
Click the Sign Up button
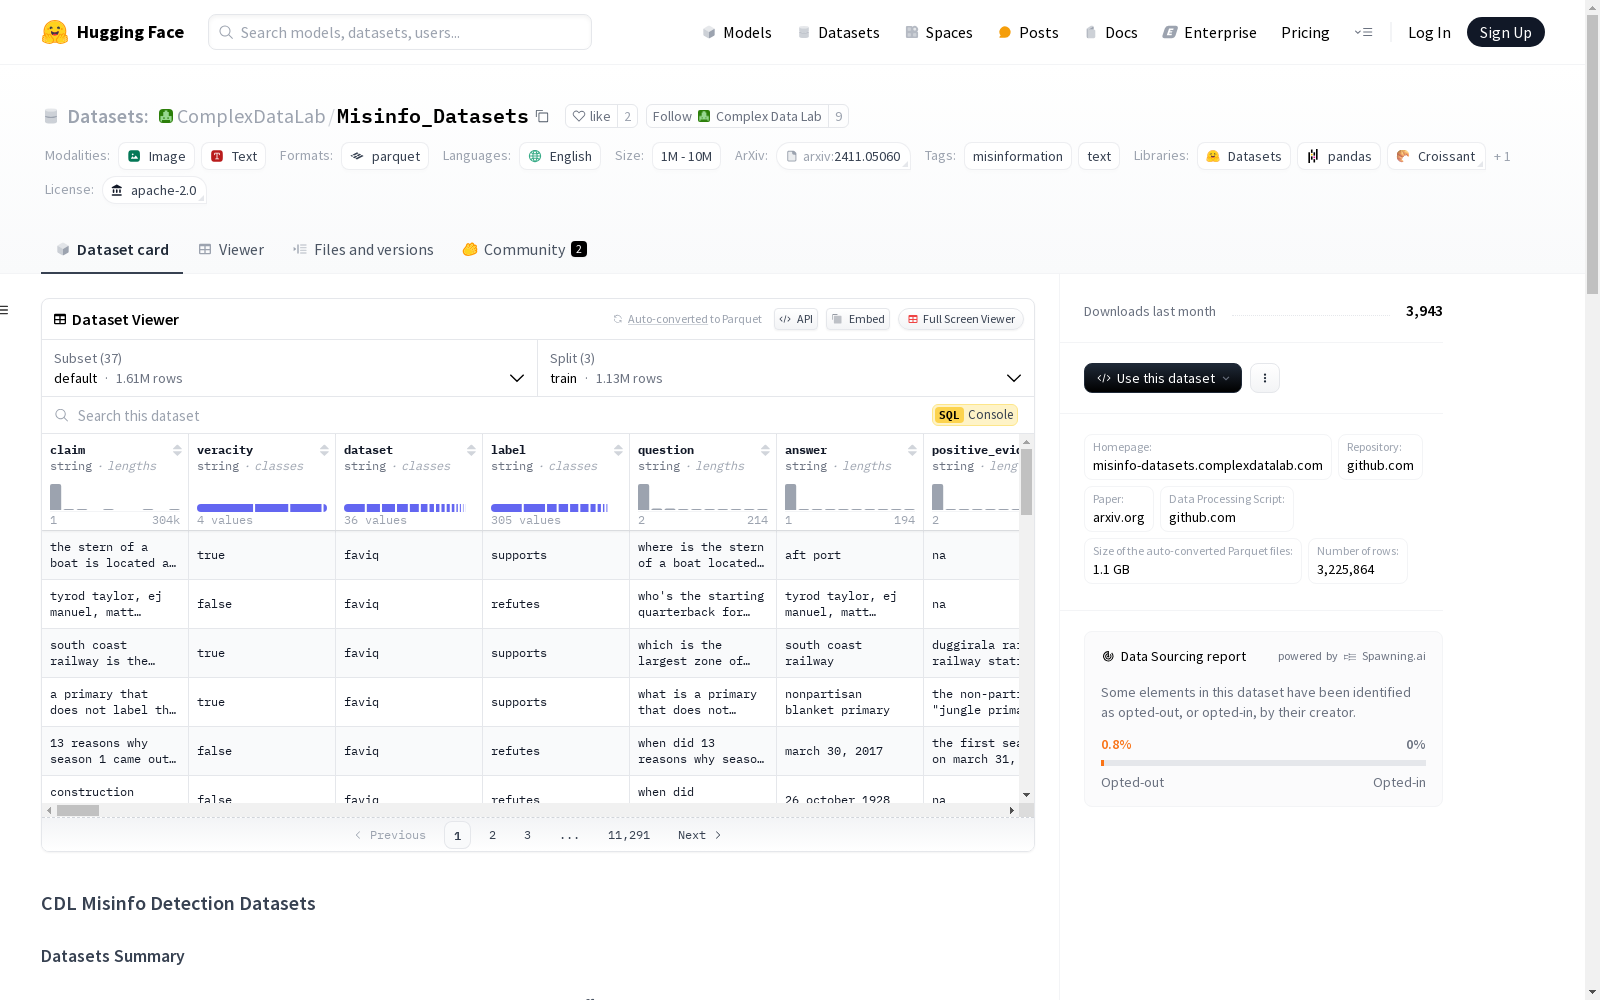tap(1505, 32)
